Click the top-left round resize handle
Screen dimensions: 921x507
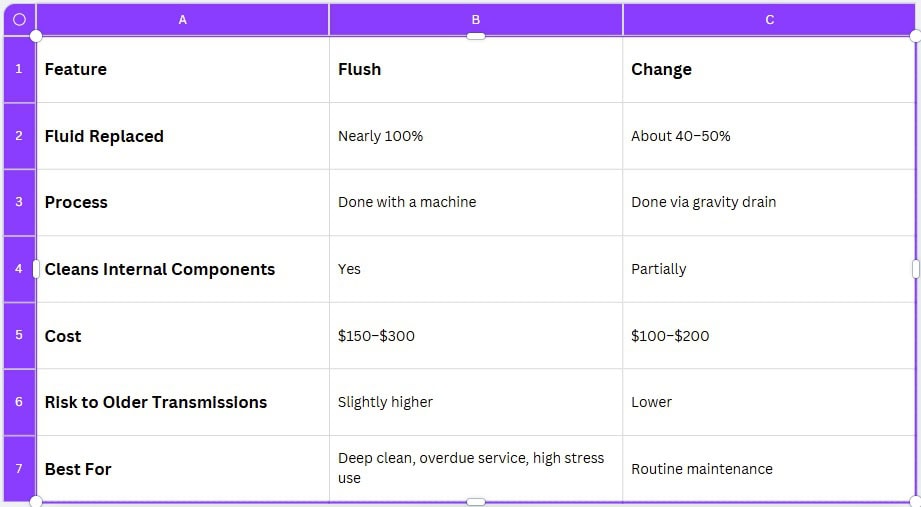(x=36, y=36)
